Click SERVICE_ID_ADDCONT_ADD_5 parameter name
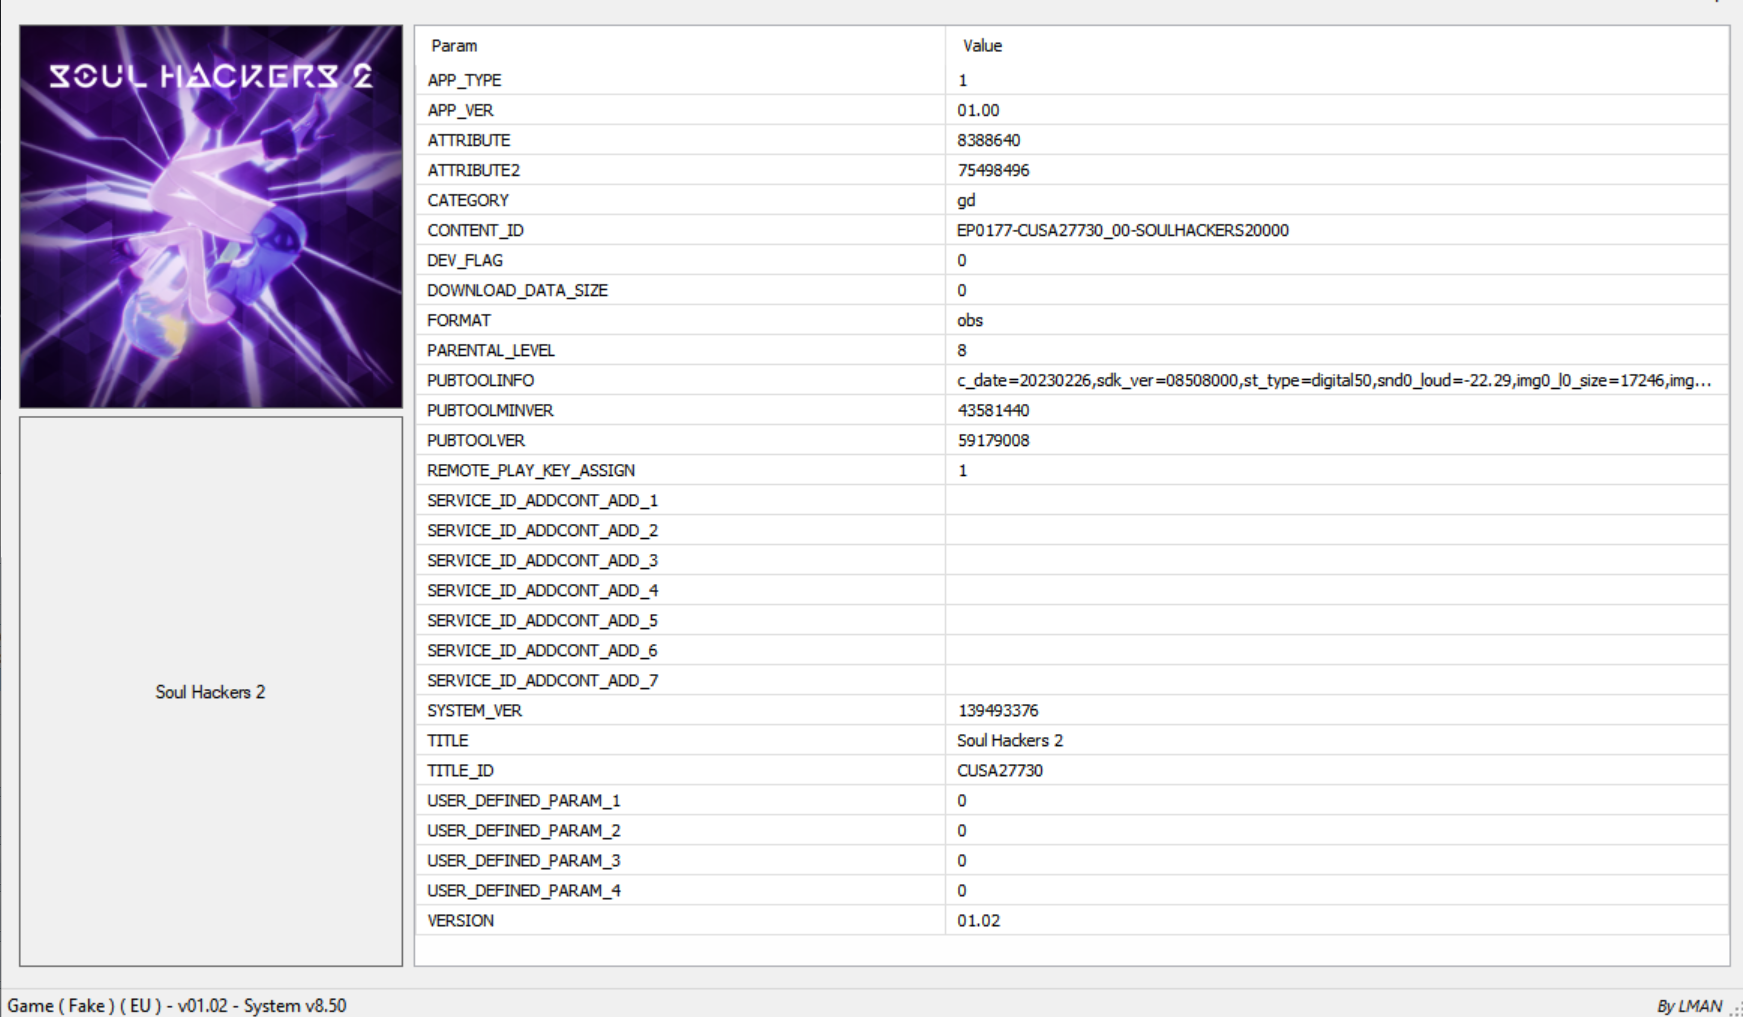1743x1017 pixels. point(542,620)
